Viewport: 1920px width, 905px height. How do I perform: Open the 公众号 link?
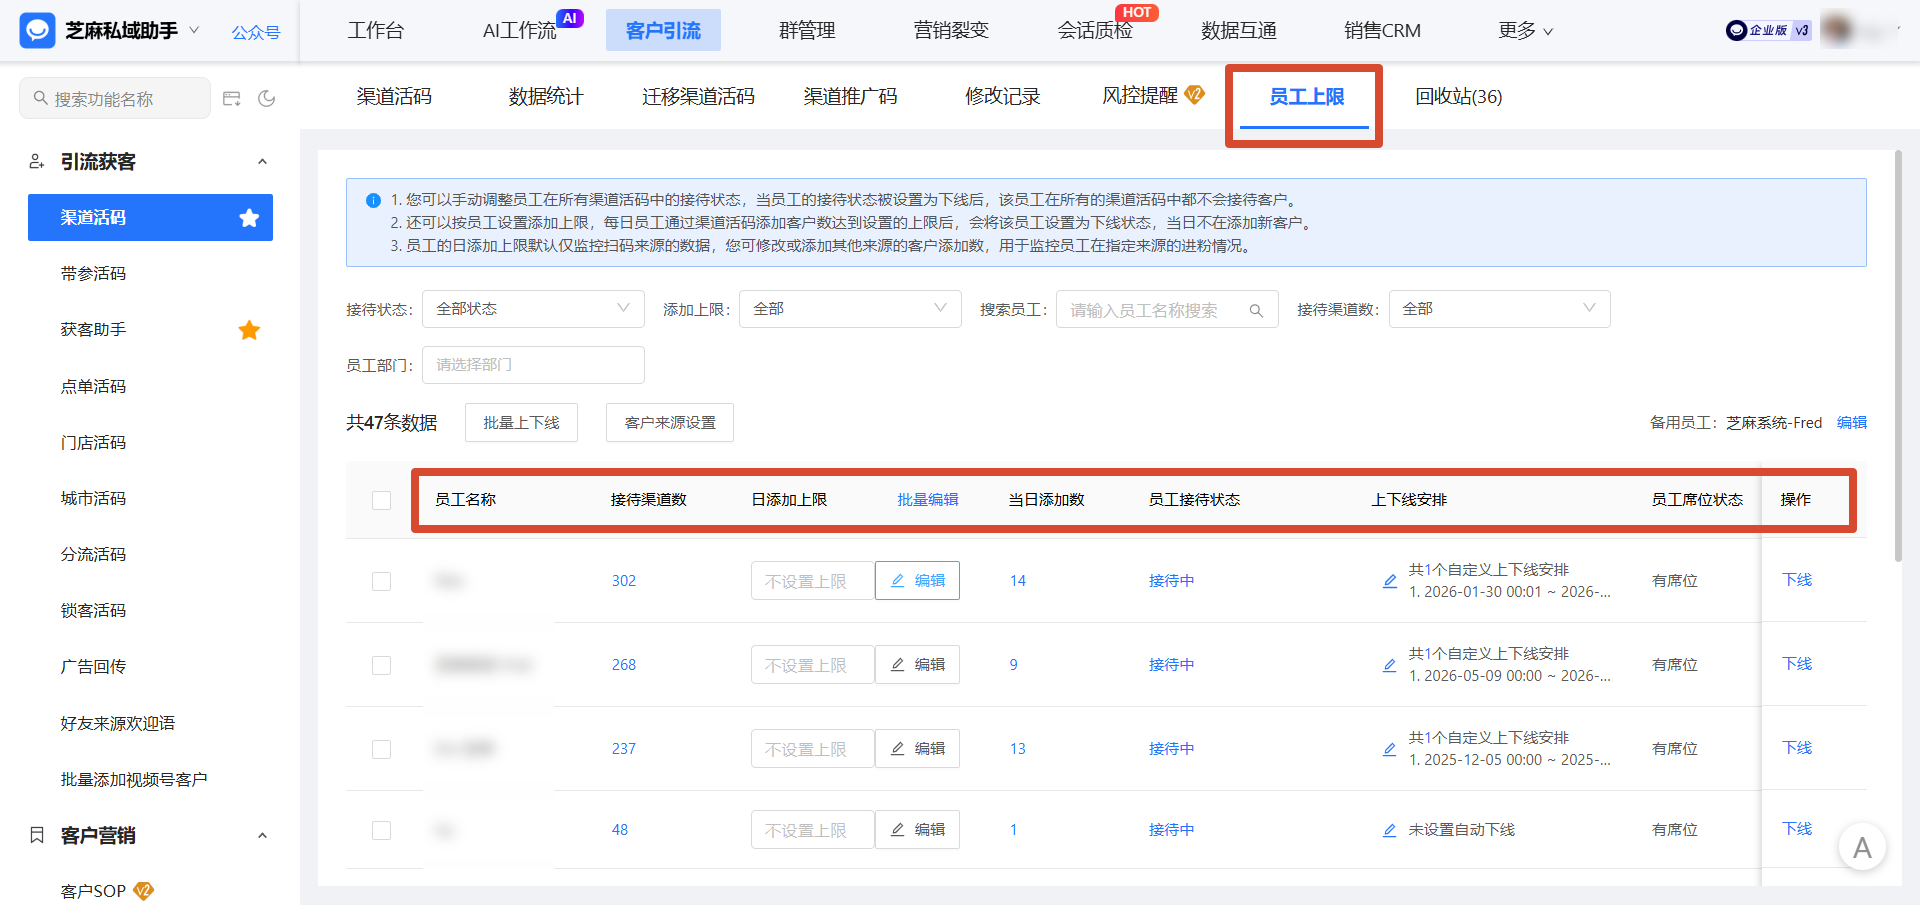256,32
